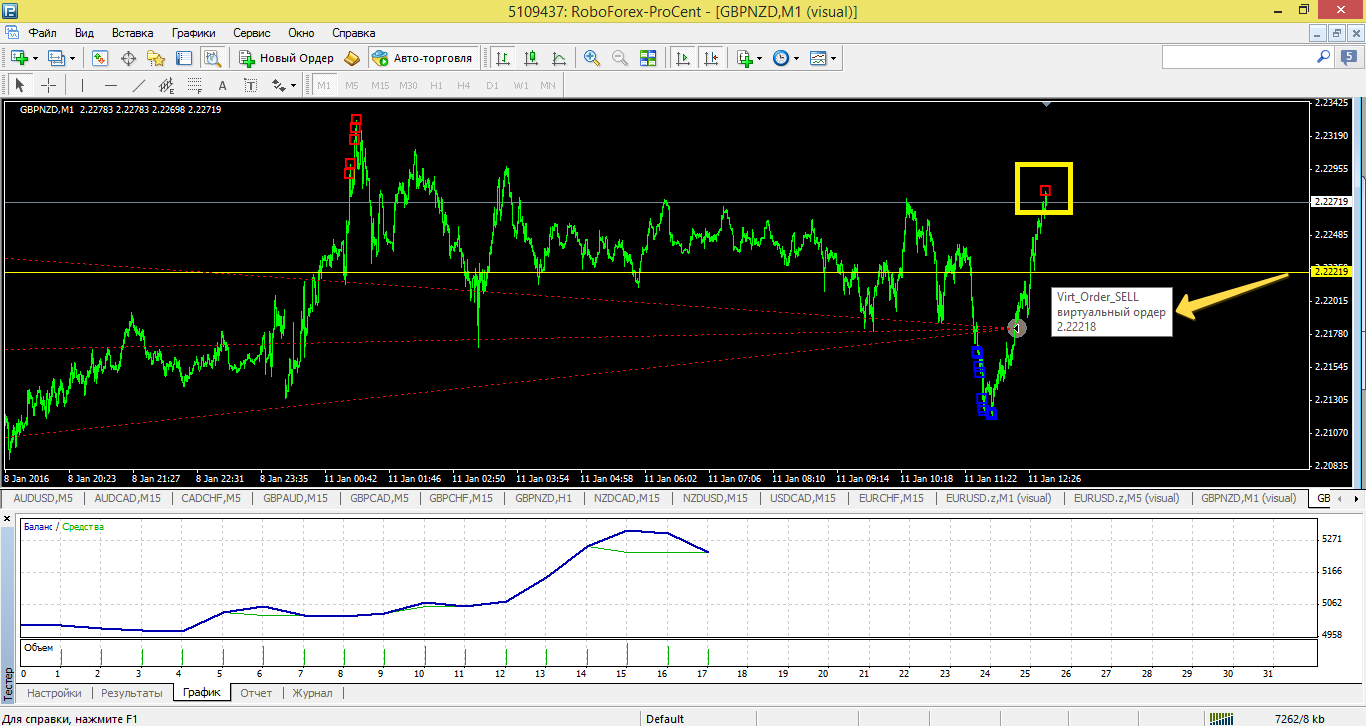Toggle the Авто-торговля button

coord(422,58)
